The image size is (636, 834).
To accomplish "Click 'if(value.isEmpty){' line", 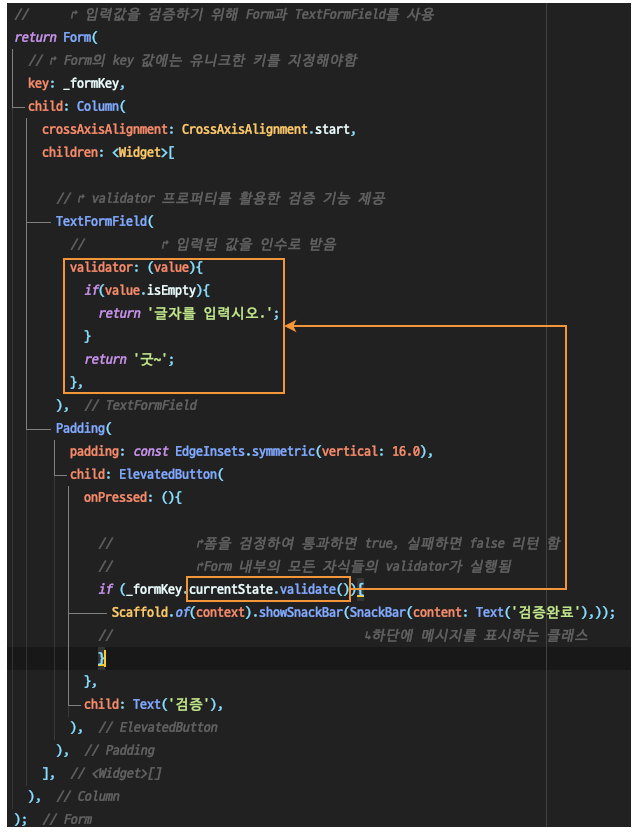I will [147, 290].
